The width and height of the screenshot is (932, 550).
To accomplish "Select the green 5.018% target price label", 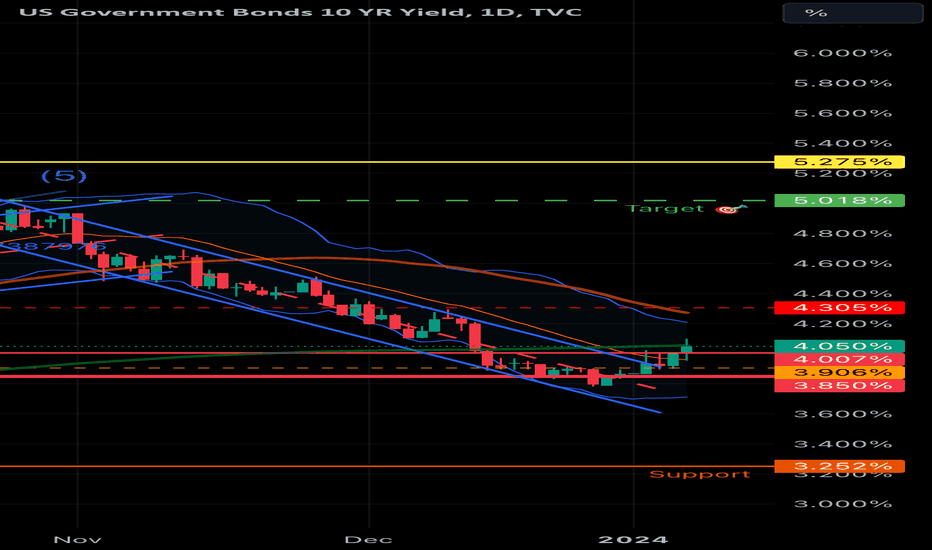I will (839, 200).
